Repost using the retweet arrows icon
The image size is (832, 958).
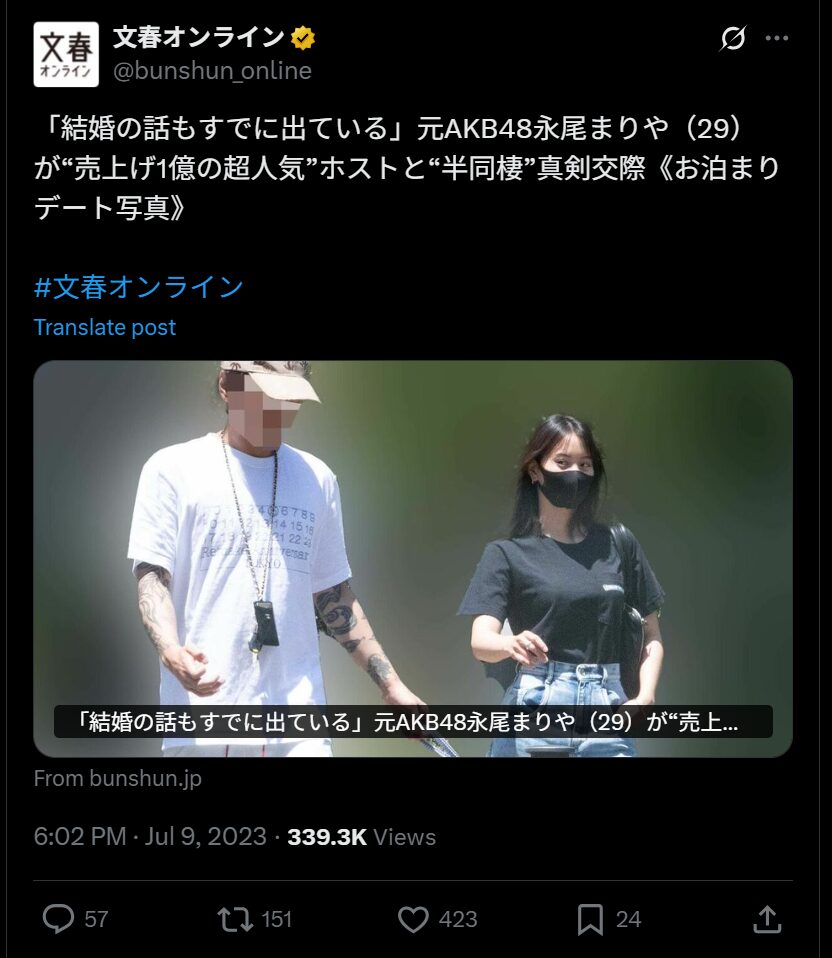click(x=235, y=919)
